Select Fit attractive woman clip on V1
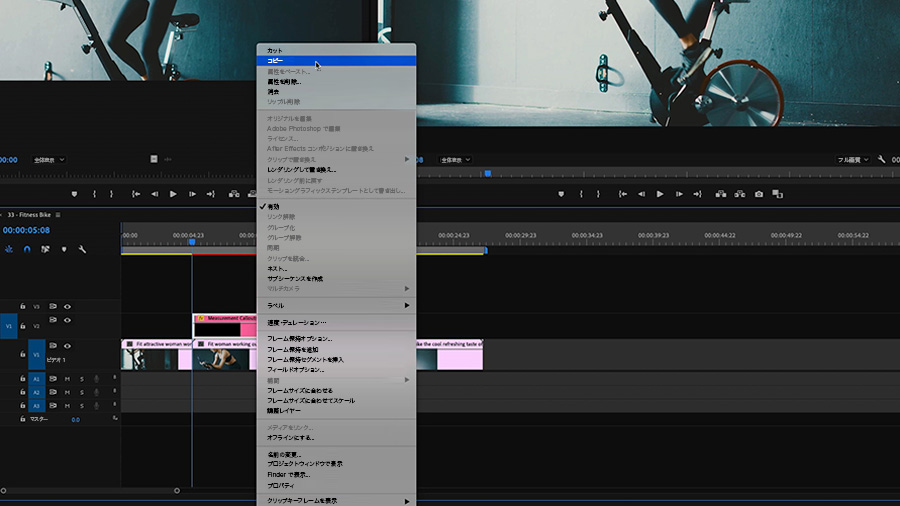Screen dimensions: 900x506 [x=156, y=355]
